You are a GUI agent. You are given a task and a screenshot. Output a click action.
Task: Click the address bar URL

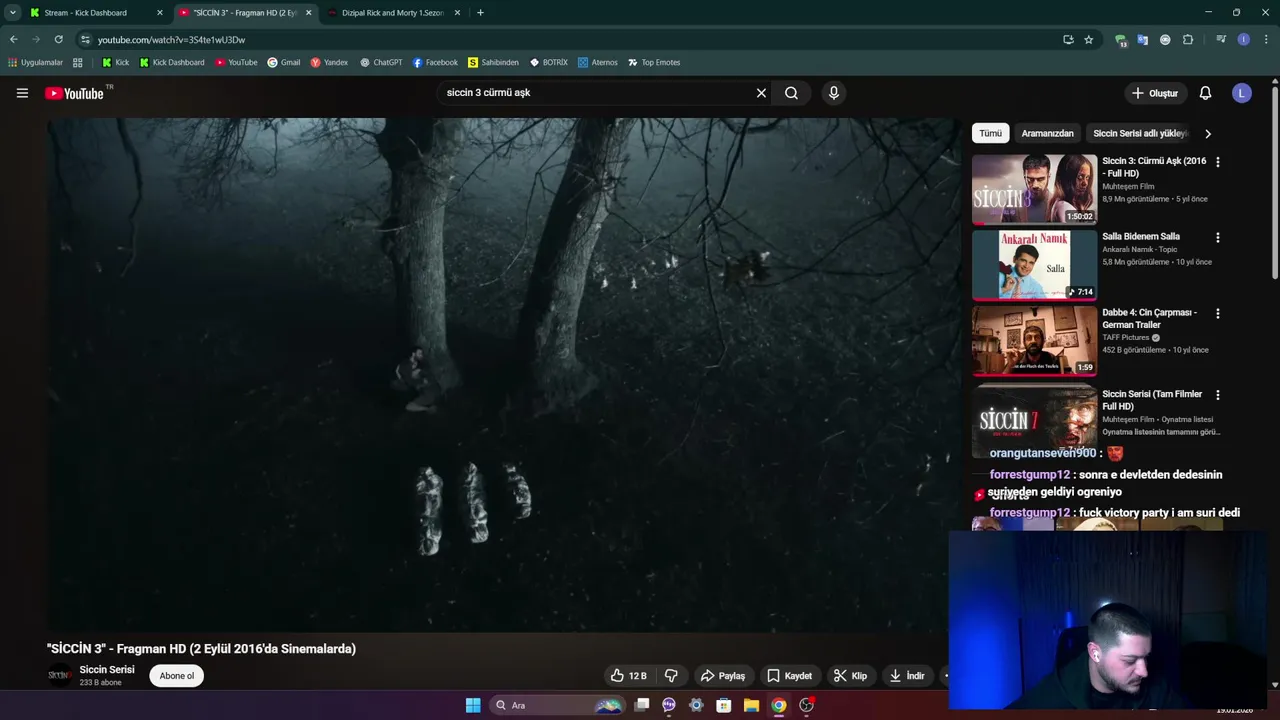tap(171, 40)
